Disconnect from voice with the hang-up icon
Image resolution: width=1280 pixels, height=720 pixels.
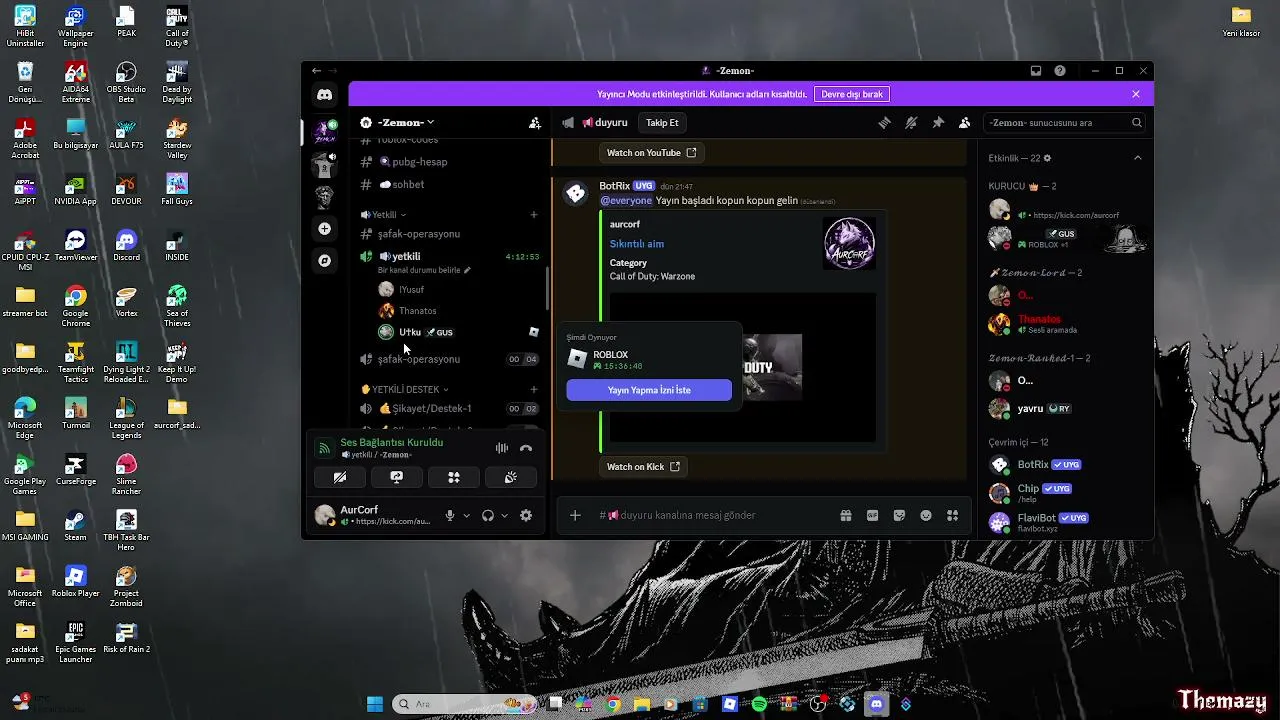[x=526, y=448]
